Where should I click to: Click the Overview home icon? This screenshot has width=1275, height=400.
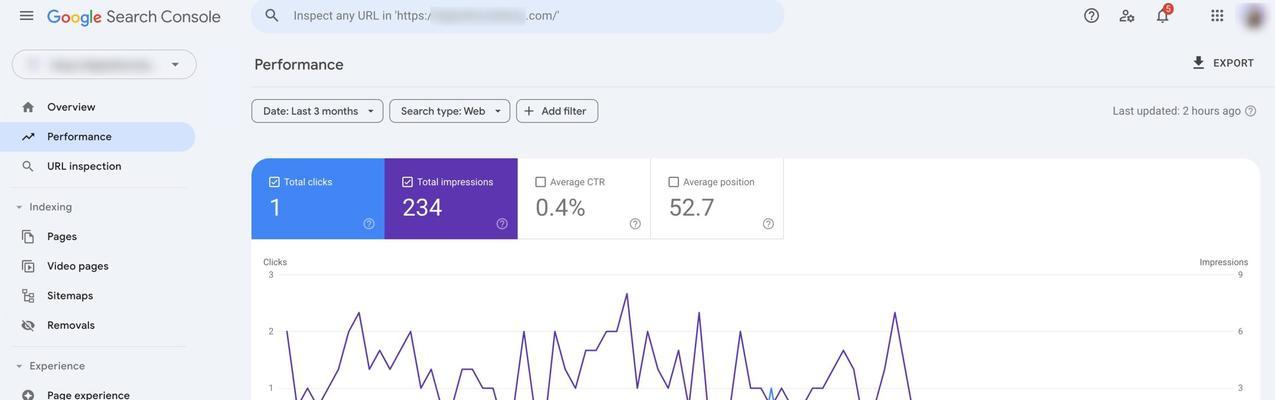(28, 107)
